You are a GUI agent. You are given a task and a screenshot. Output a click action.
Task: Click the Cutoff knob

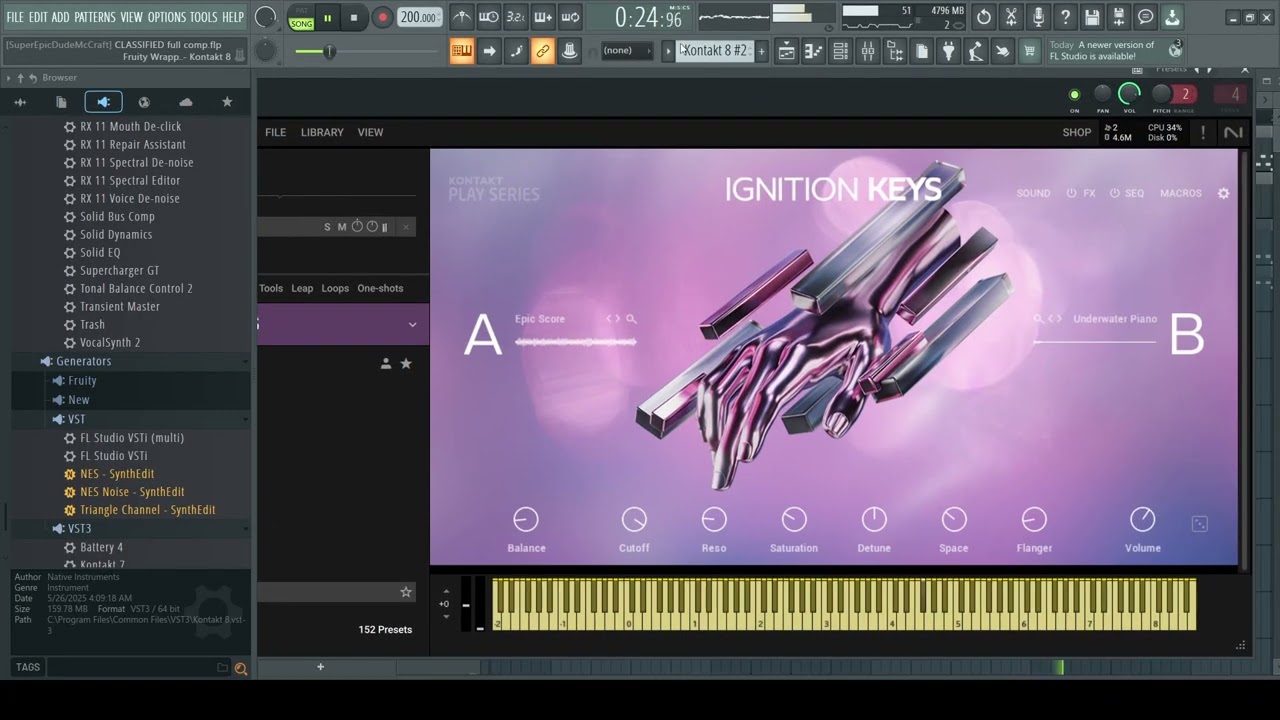634,519
